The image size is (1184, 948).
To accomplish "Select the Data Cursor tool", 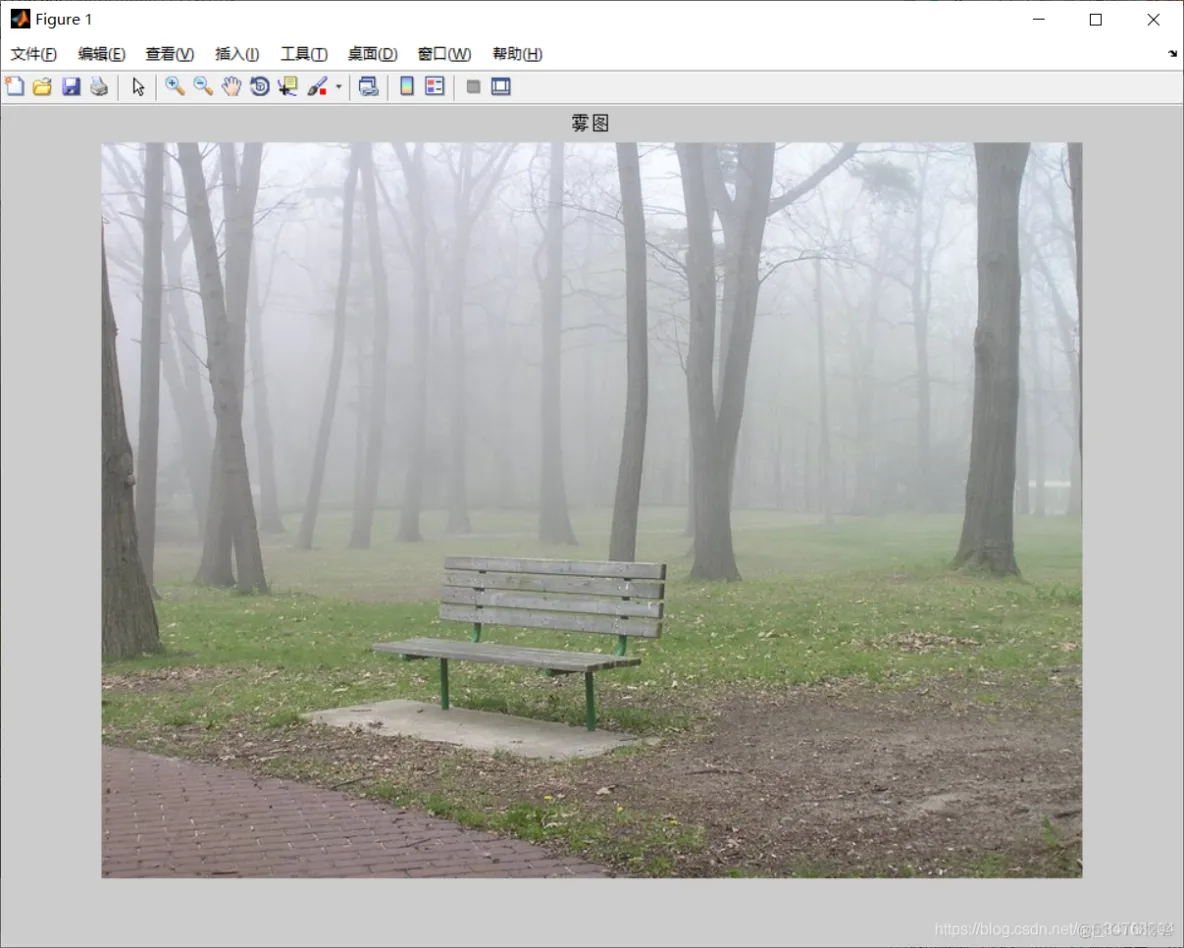I will [x=288, y=86].
